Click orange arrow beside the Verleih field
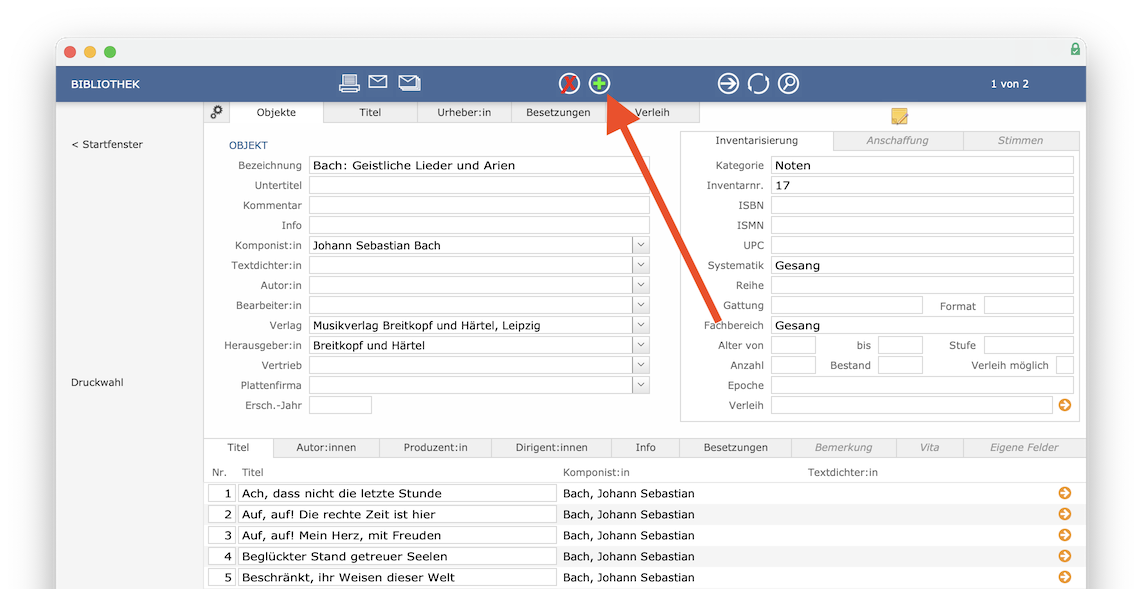This screenshot has width=1142, height=589. (x=1065, y=405)
